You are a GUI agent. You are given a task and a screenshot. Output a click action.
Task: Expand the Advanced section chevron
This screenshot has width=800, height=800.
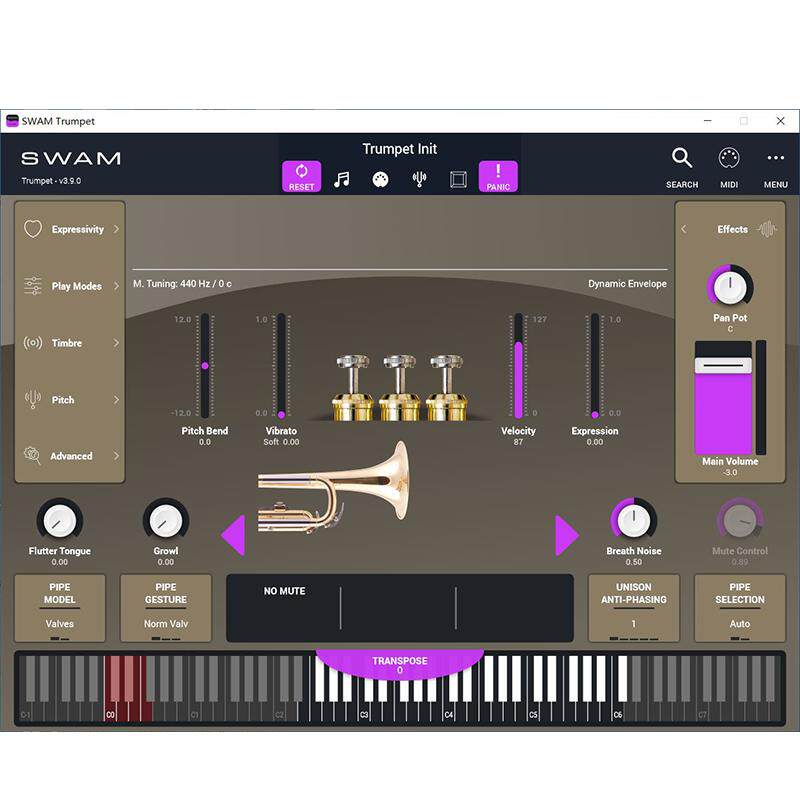pyautogui.click(x=116, y=456)
